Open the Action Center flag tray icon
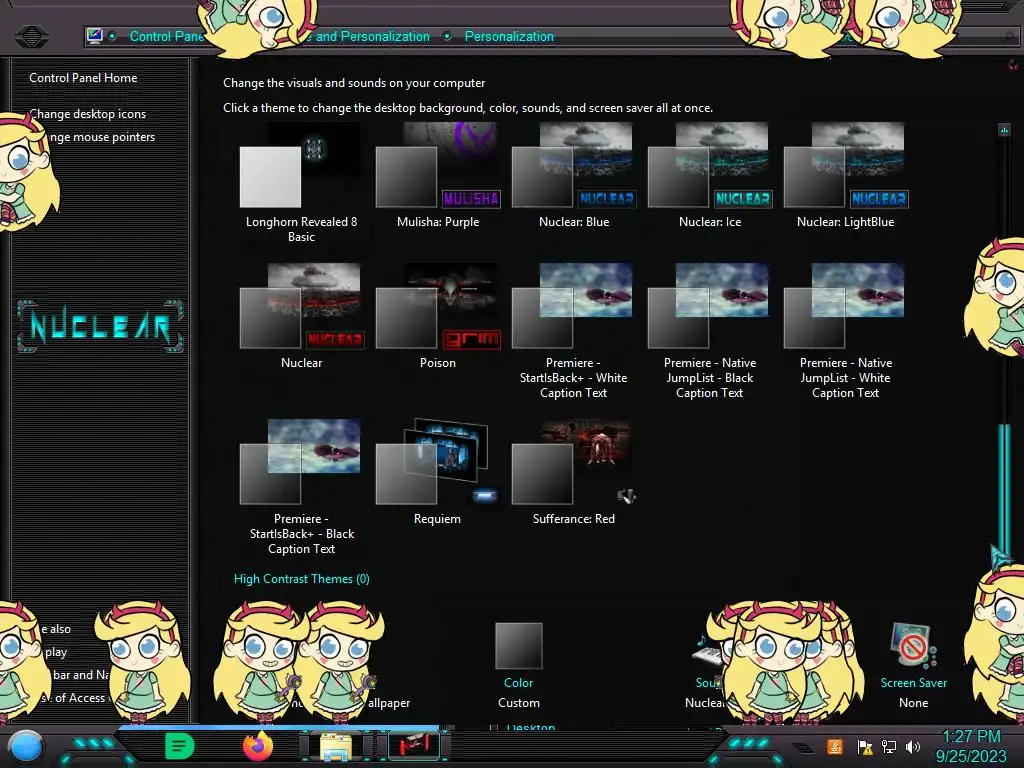Screen dimensions: 1024x768 coord(865,746)
